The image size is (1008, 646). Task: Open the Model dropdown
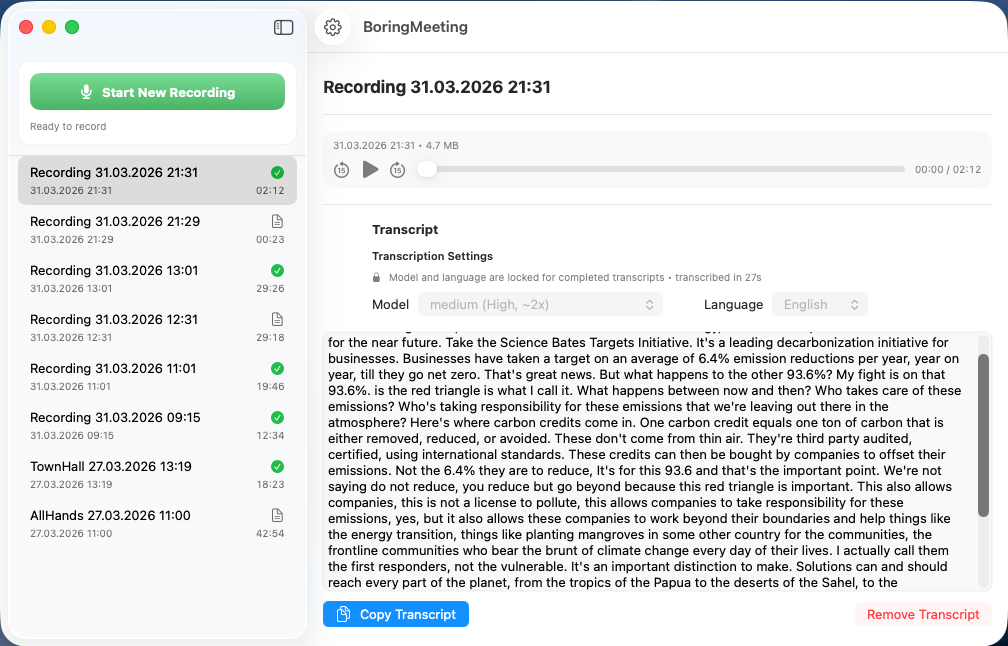coord(539,304)
